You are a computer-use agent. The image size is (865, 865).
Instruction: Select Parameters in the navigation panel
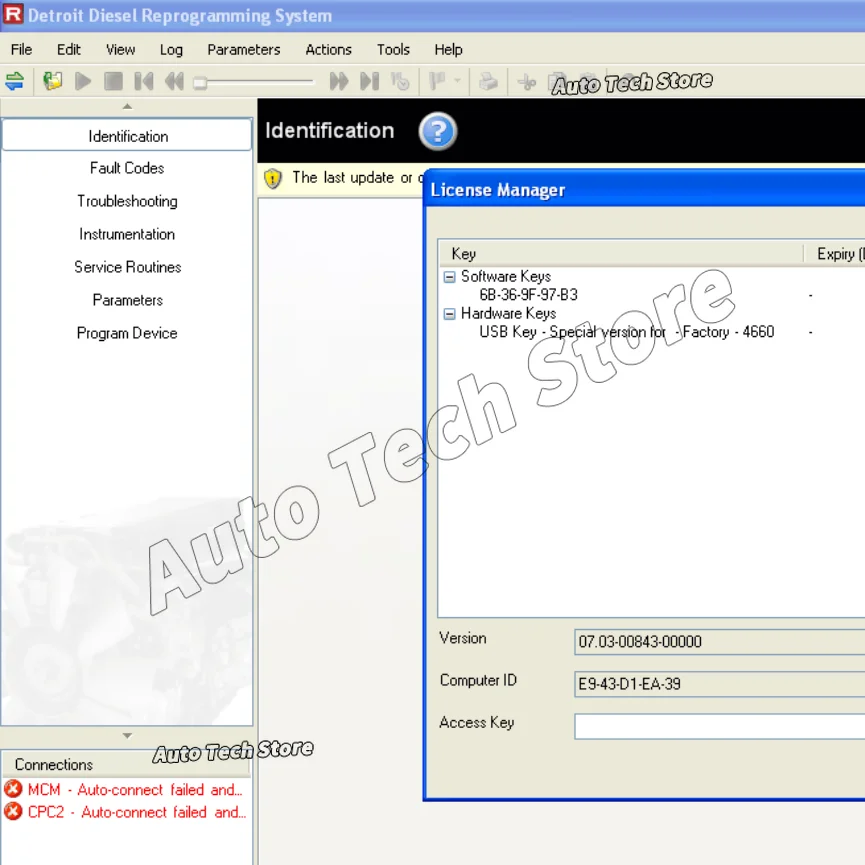click(127, 300)
